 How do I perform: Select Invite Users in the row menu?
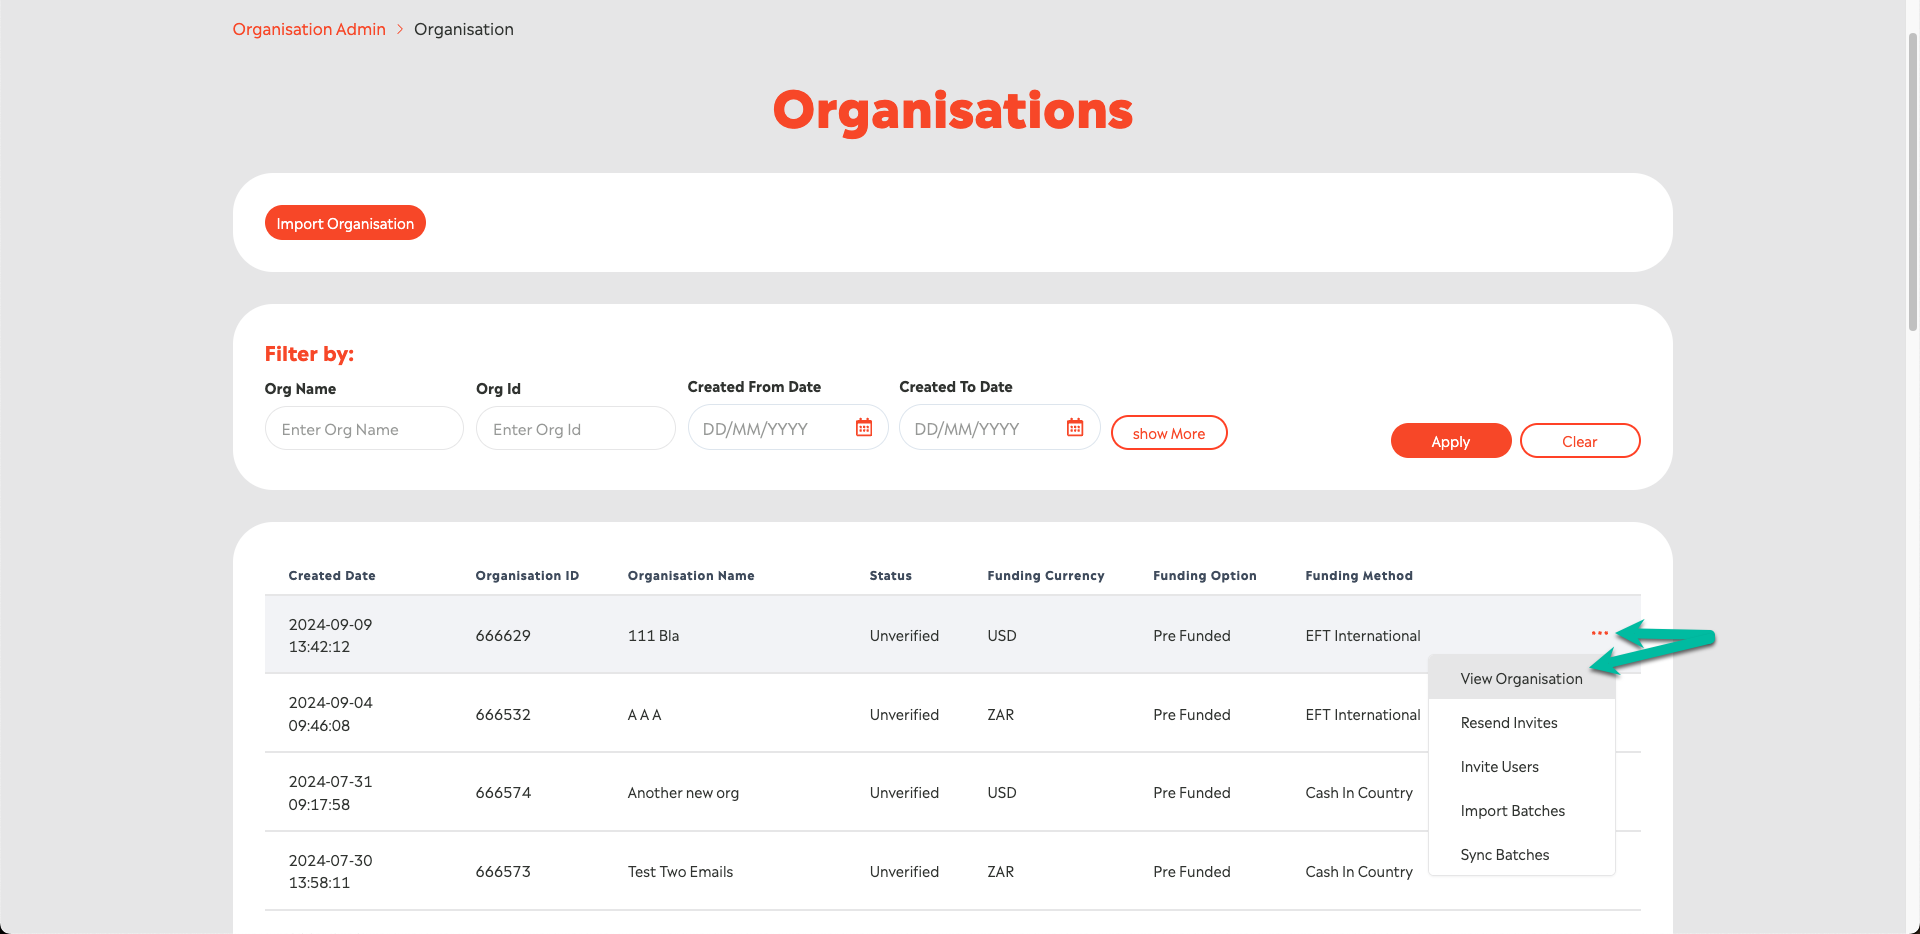coord(1499,766)
